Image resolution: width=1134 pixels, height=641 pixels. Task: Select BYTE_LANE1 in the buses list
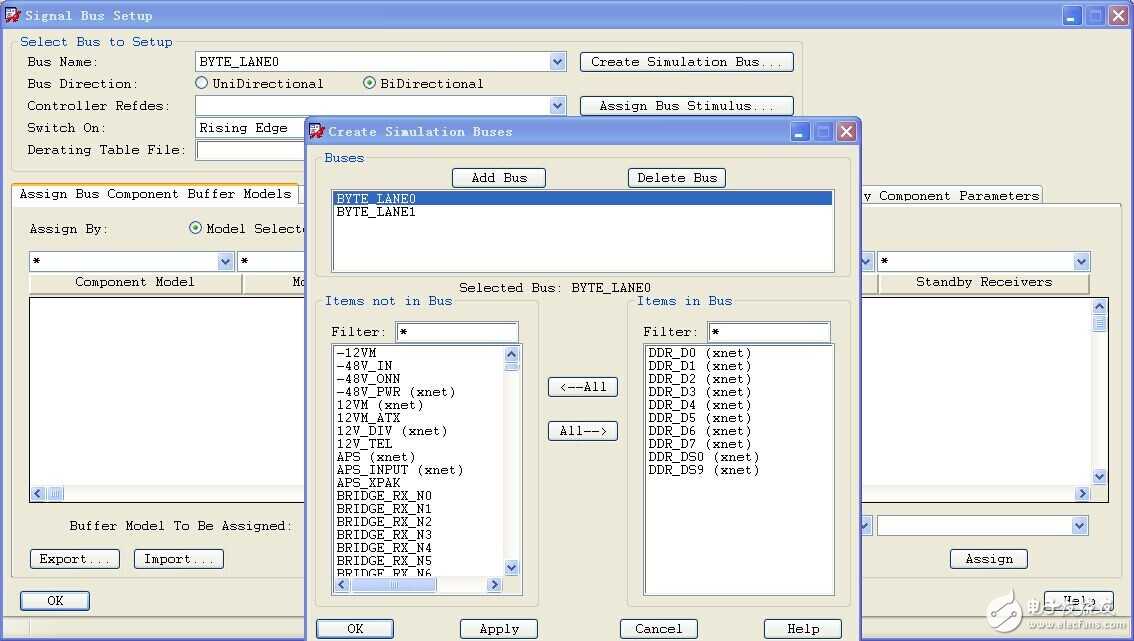coord(376,212)
